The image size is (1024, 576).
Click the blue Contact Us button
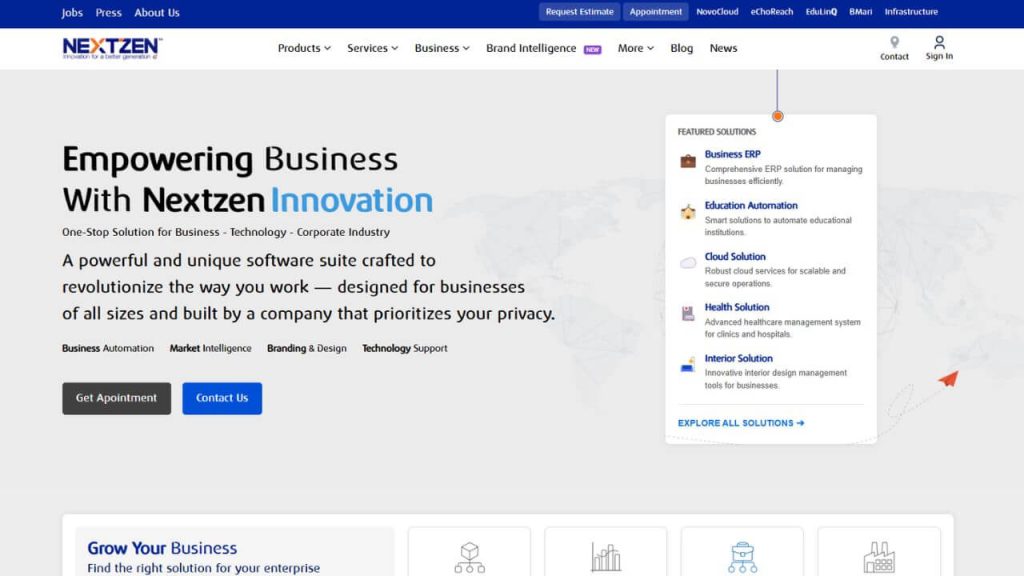tap(222, 398)
